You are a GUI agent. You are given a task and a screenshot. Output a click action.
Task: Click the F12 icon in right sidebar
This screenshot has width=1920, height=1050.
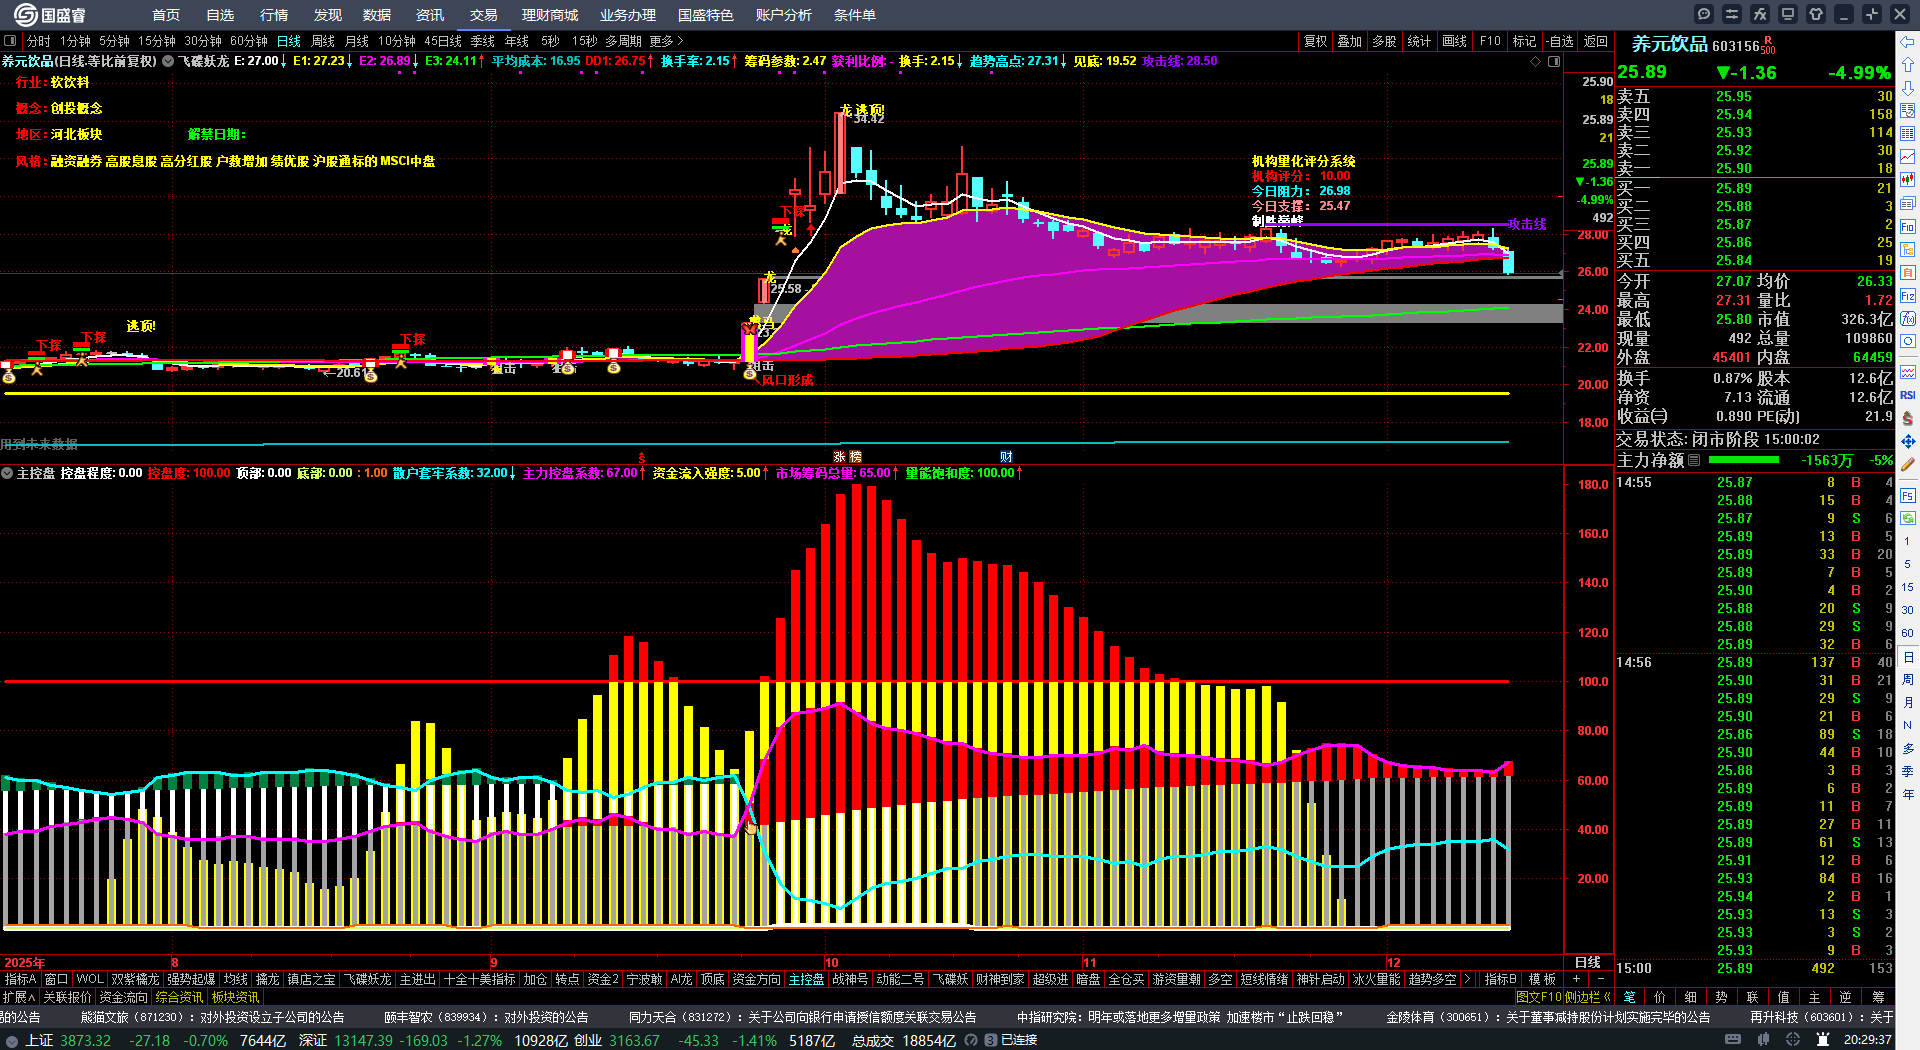coord(1908,296)
